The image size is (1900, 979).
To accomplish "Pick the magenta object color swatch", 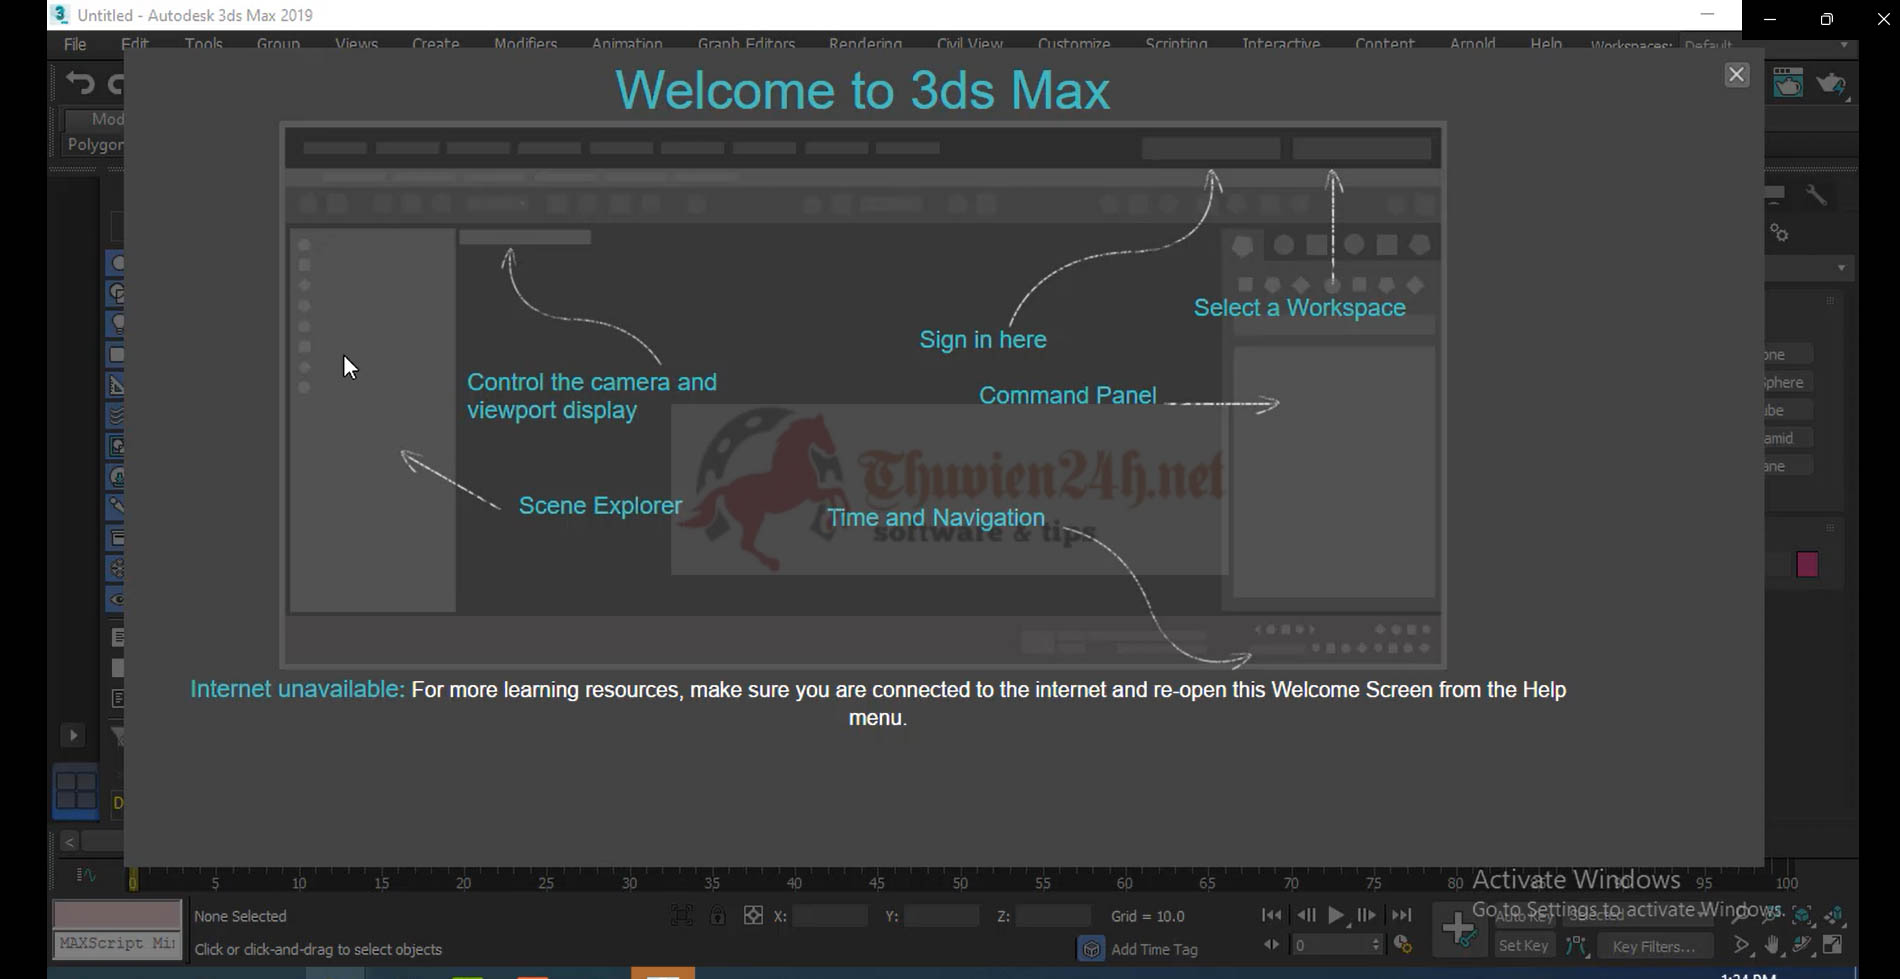I will pos(1807,564).
